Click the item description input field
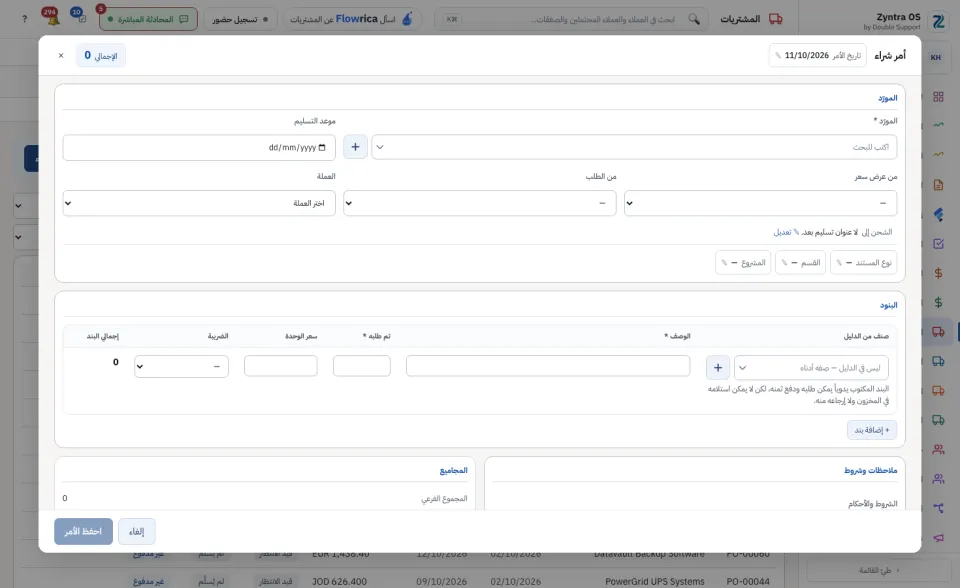960x588 pixels. pyautogui.click(x=548, y=366)
